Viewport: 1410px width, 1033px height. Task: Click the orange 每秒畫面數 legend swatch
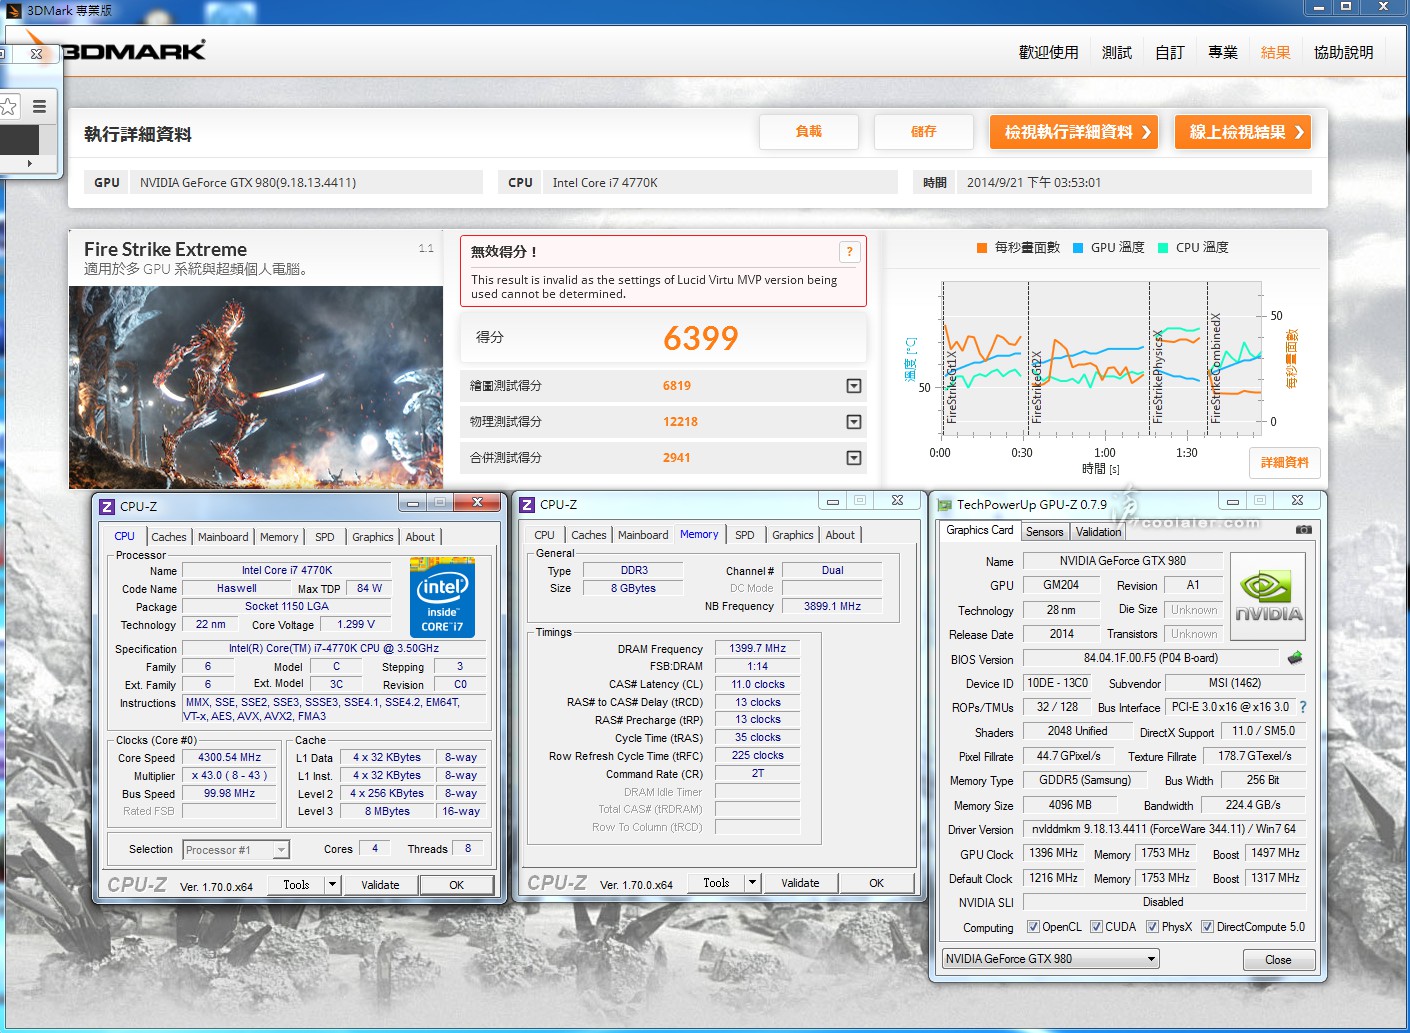(x=982, y=248)
